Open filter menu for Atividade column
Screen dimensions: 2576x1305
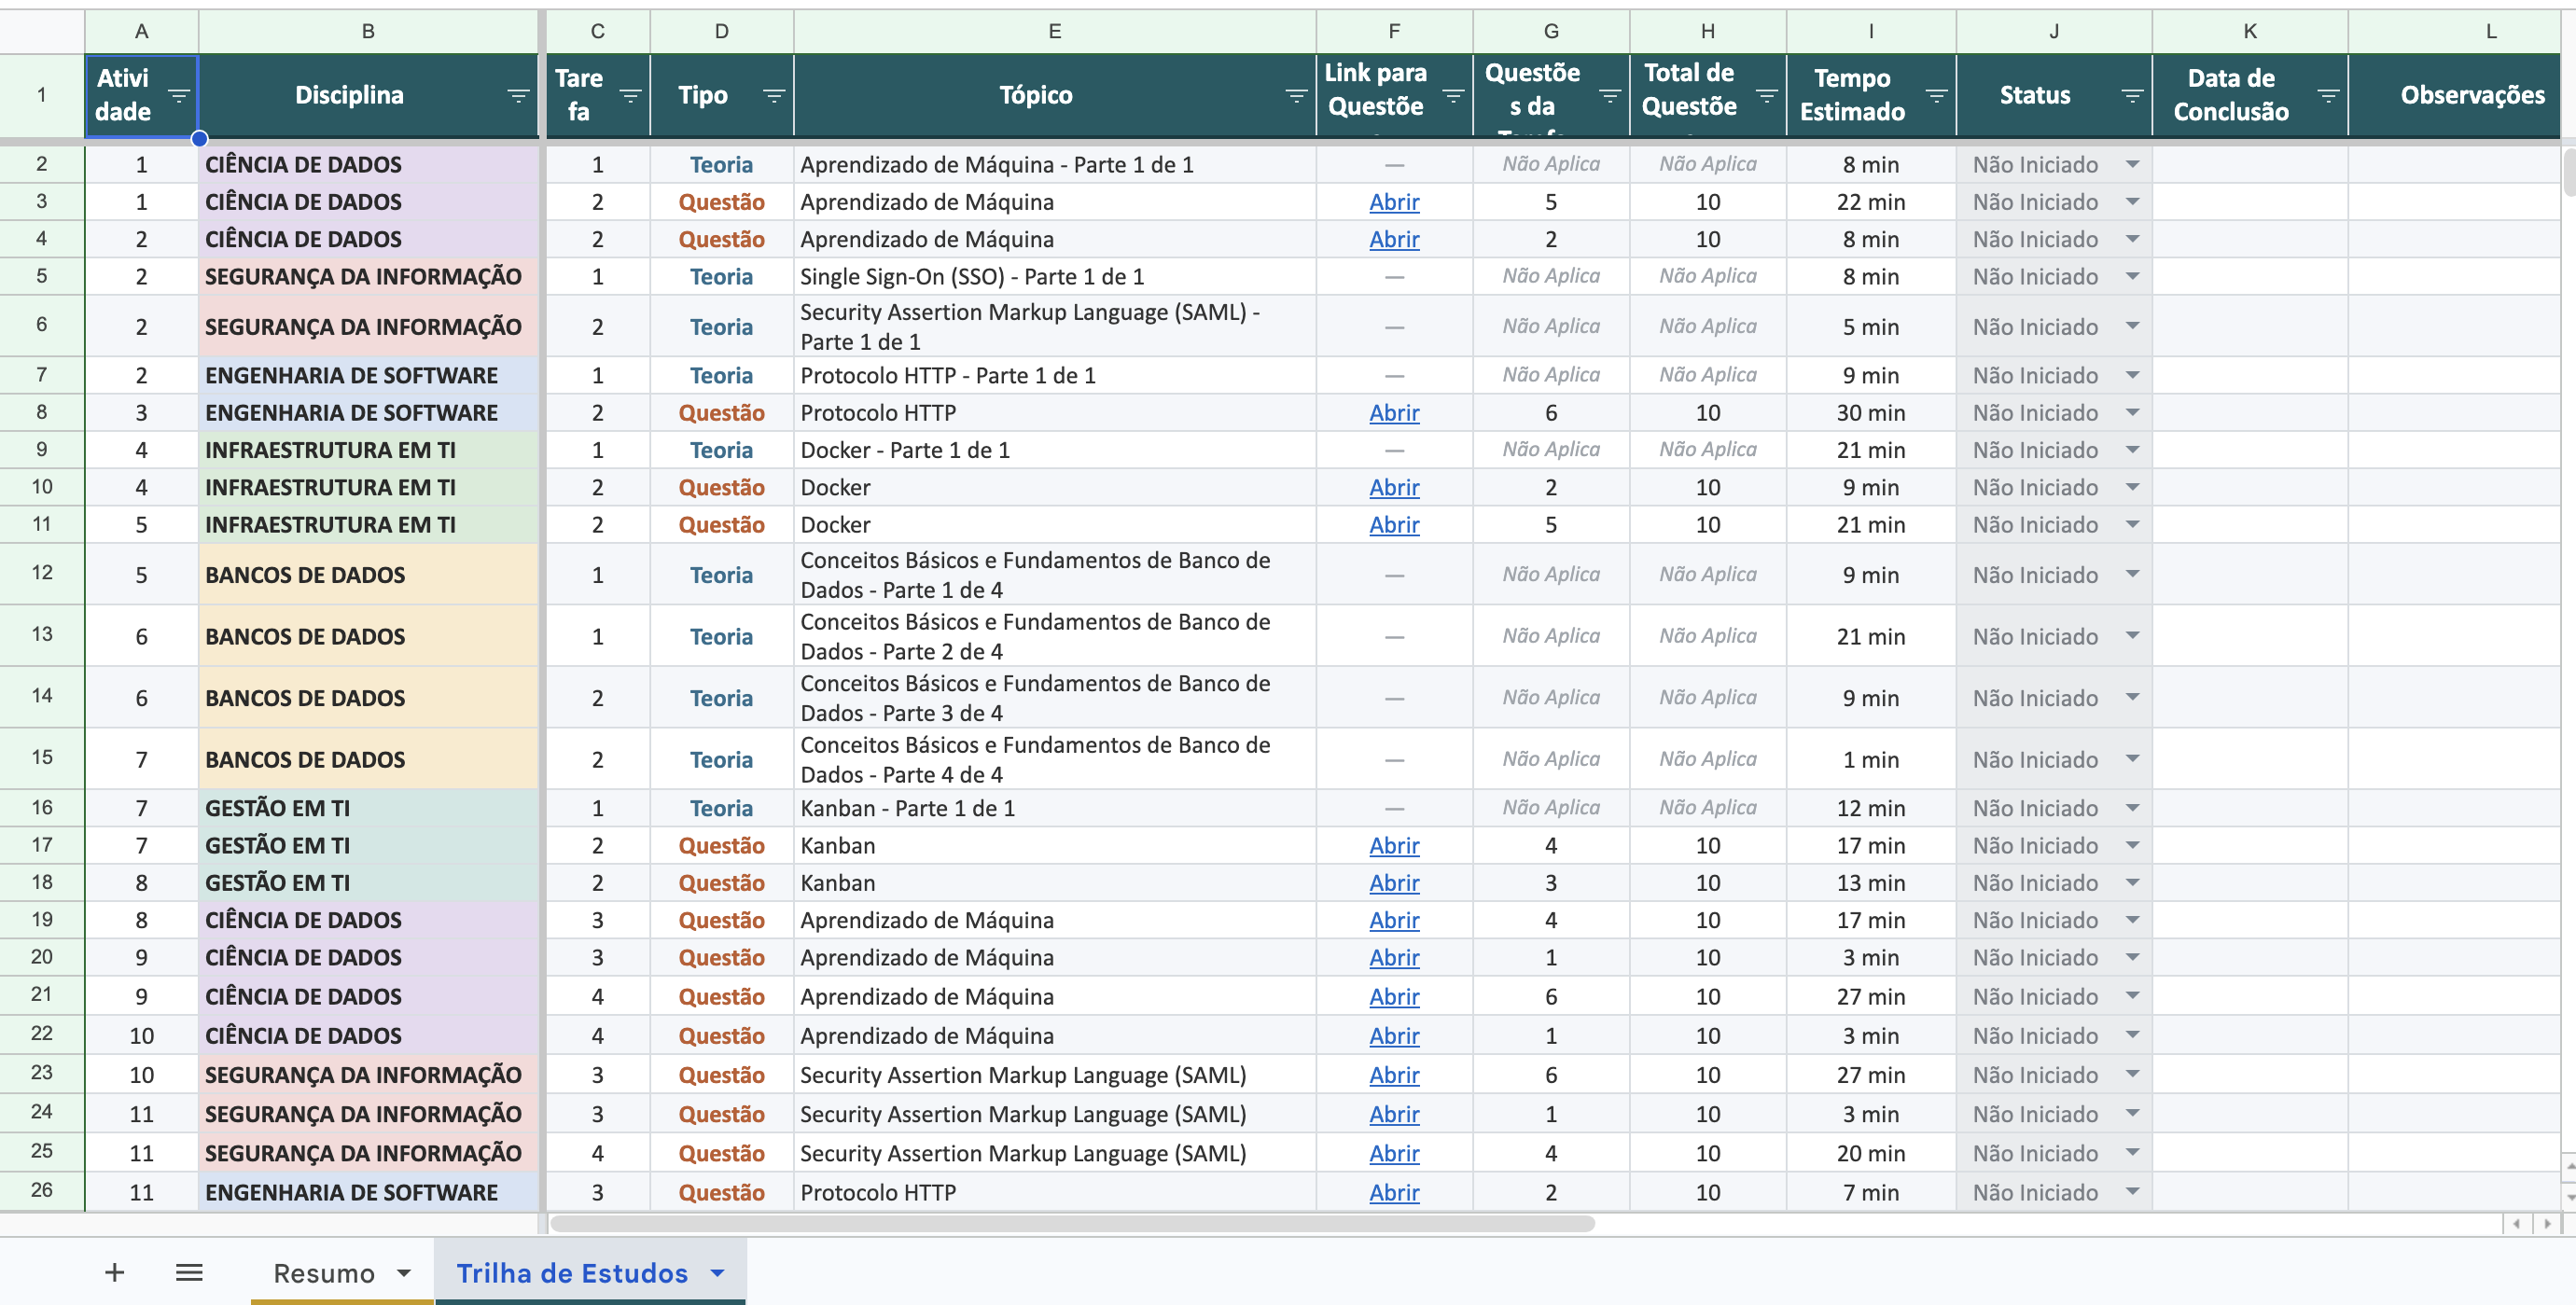pyautogui.click(x=179, y=96)
